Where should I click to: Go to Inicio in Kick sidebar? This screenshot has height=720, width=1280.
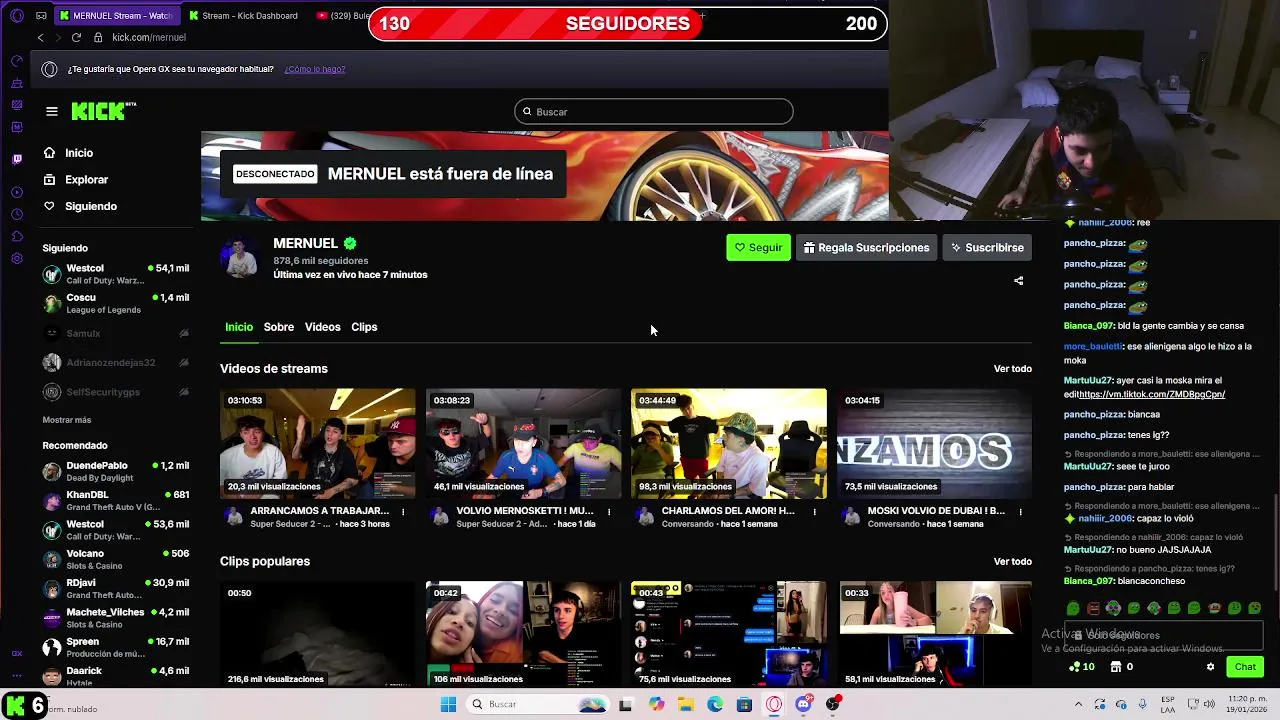coord(68,153)
